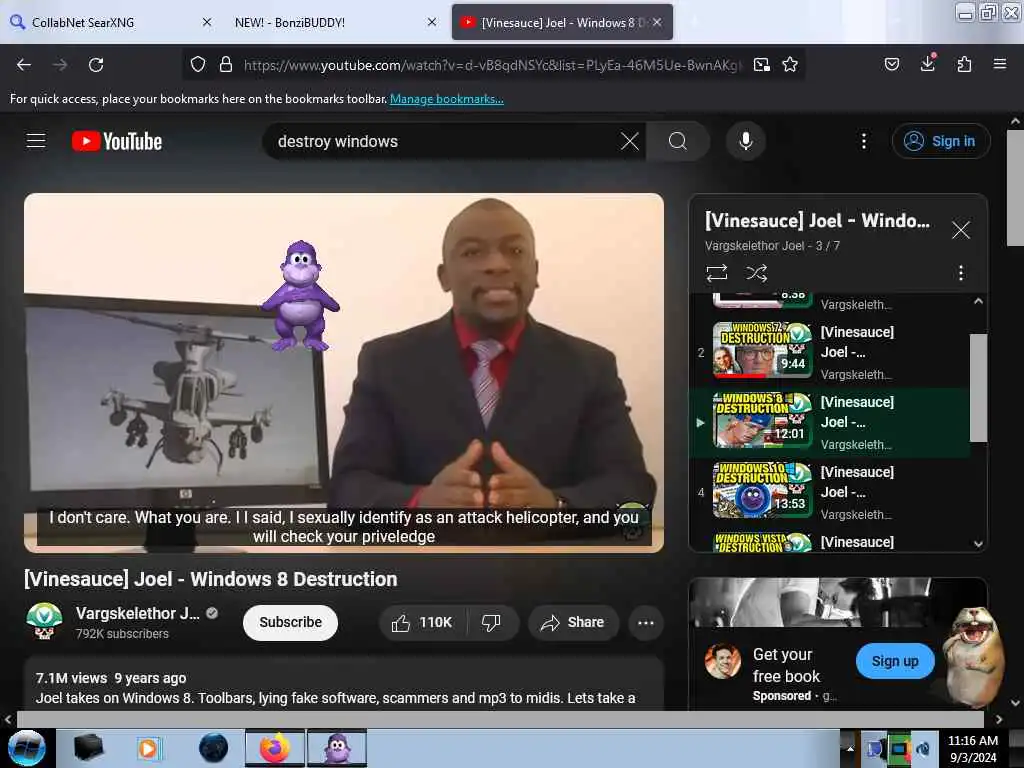1024x768 pixels.
Task: Open more actions ellipsis under video
Action: tap(646, 623)
